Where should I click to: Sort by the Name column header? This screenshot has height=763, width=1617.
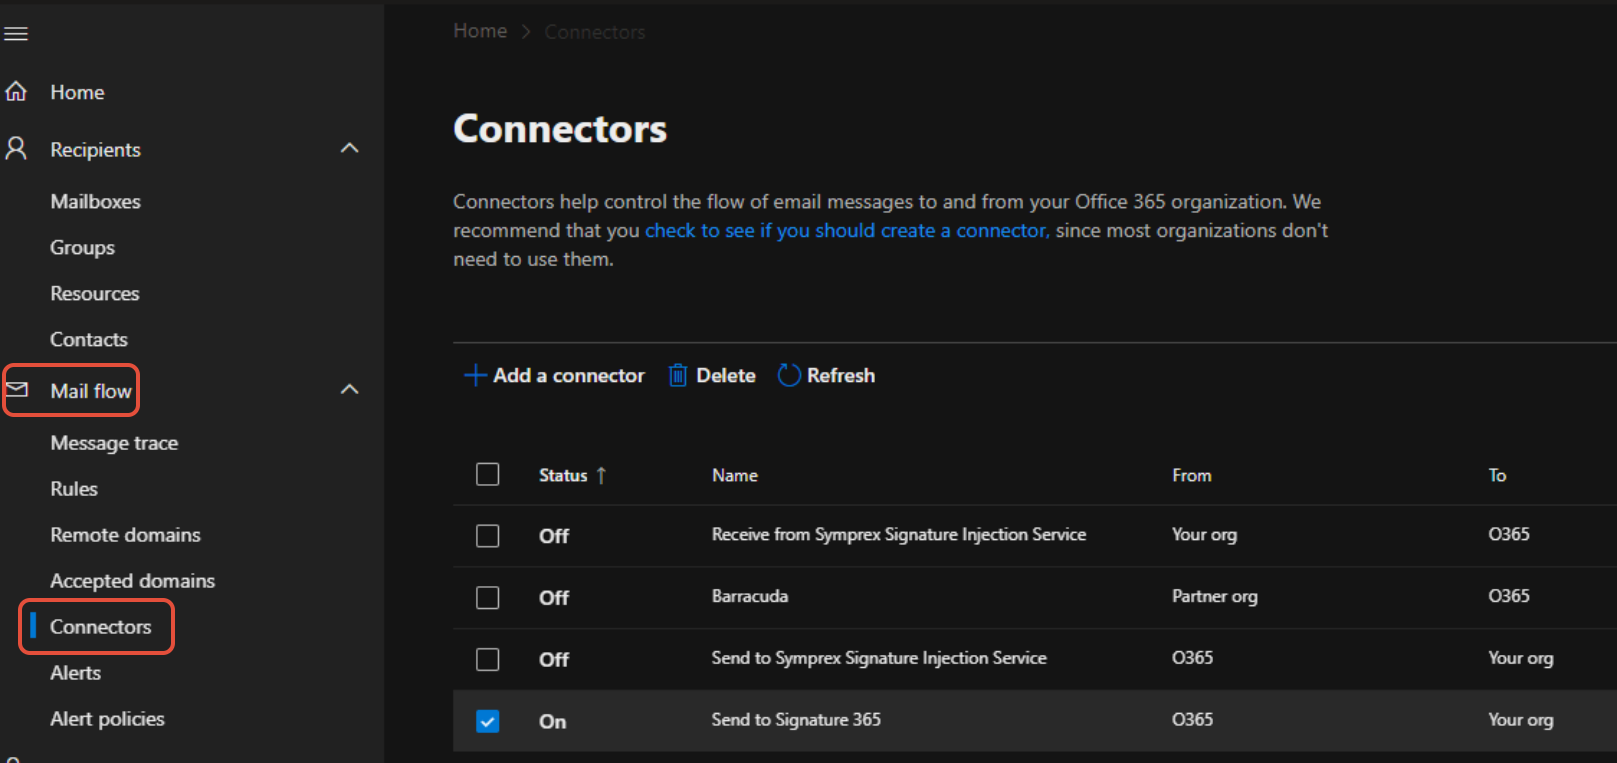tap(735, 475)
